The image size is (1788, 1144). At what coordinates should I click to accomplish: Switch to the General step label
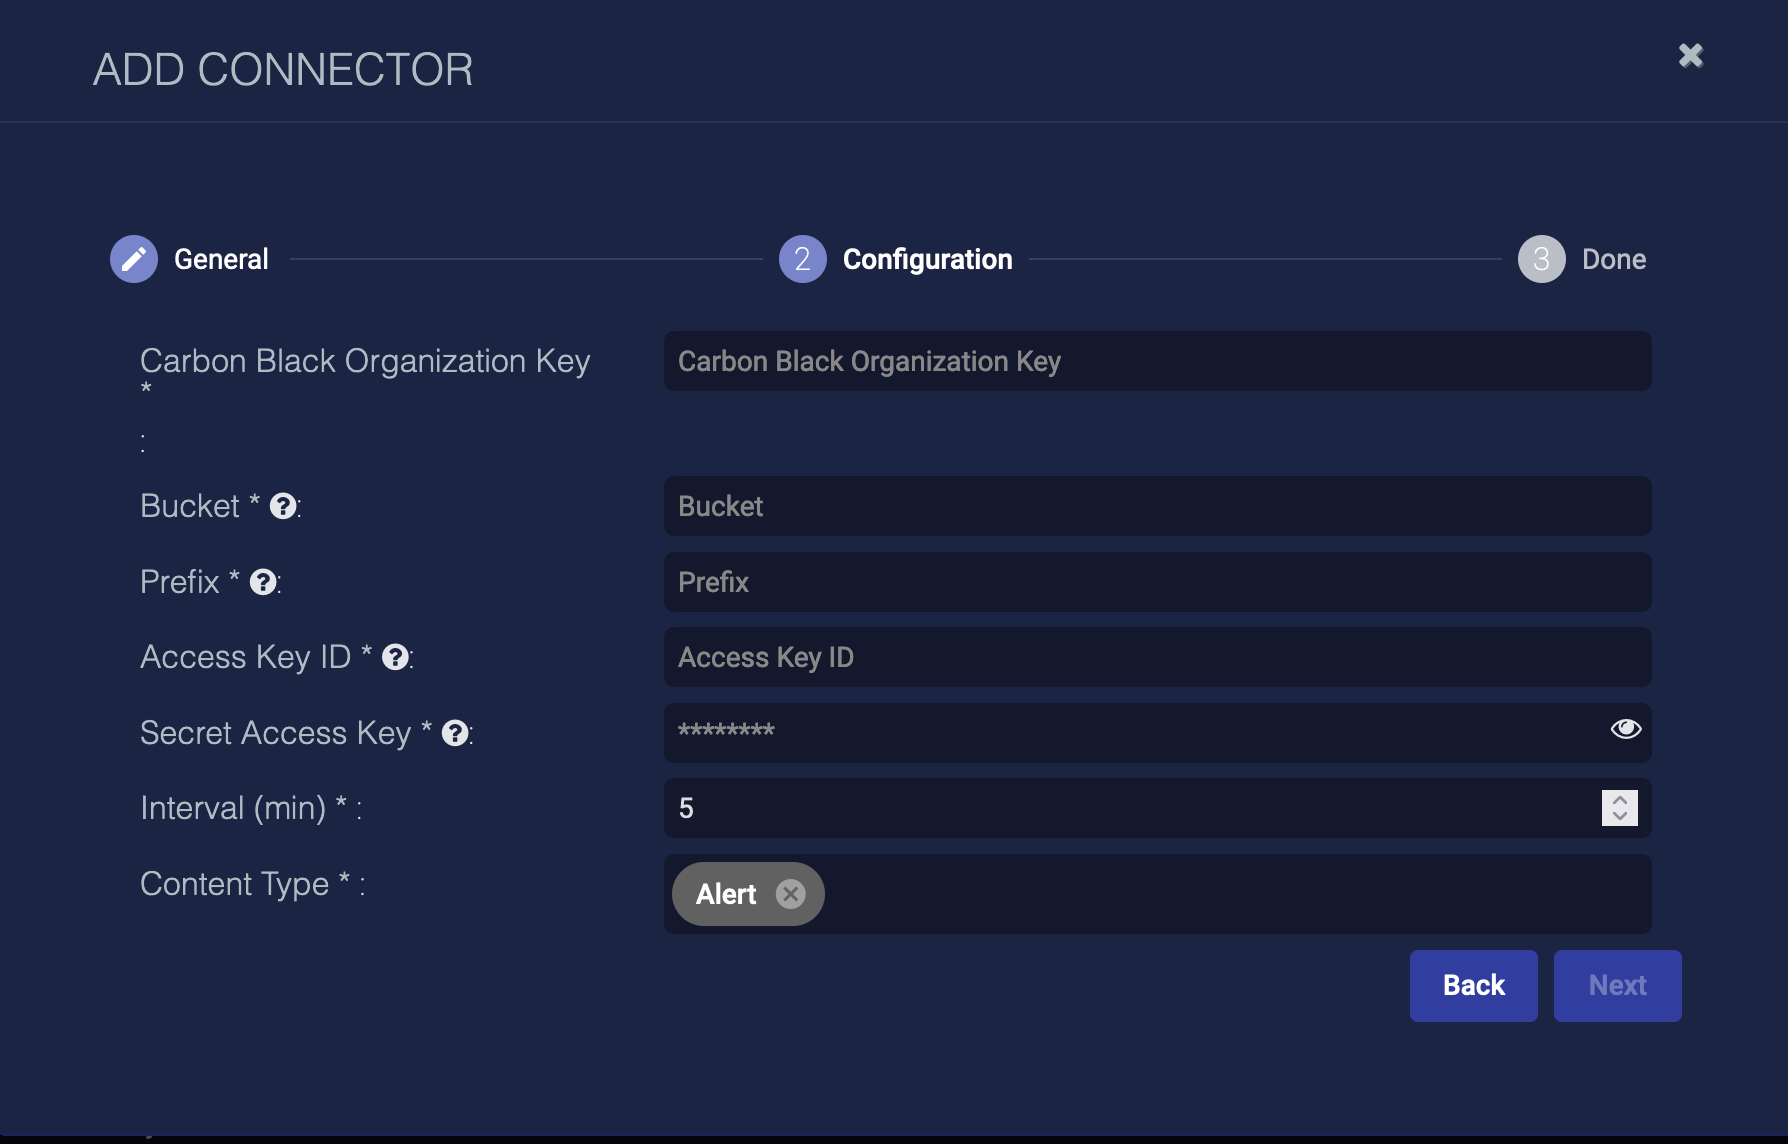click(x=221, y=259)
